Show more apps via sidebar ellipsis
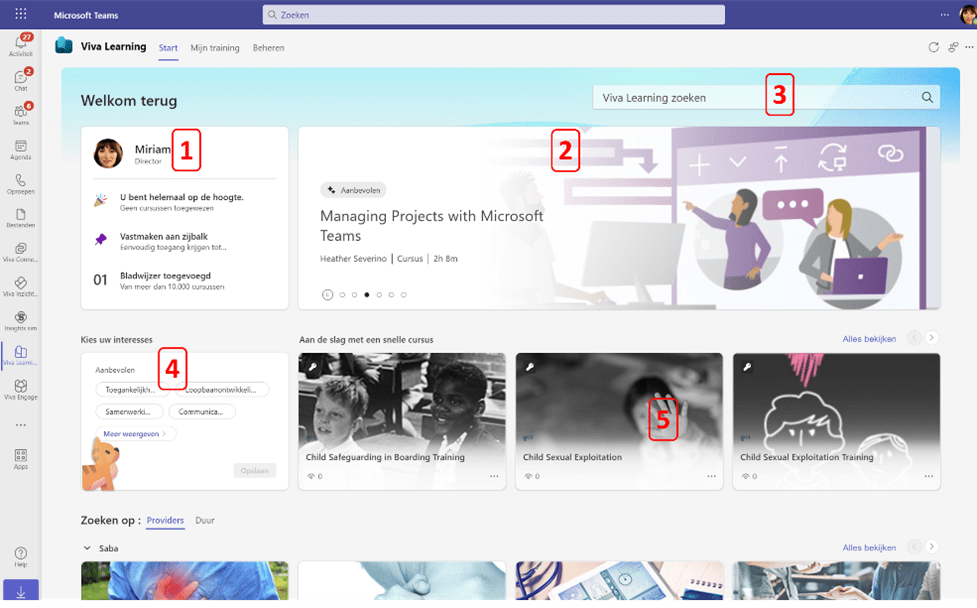Screen dimensions: 977x608 tap(21, 425)
